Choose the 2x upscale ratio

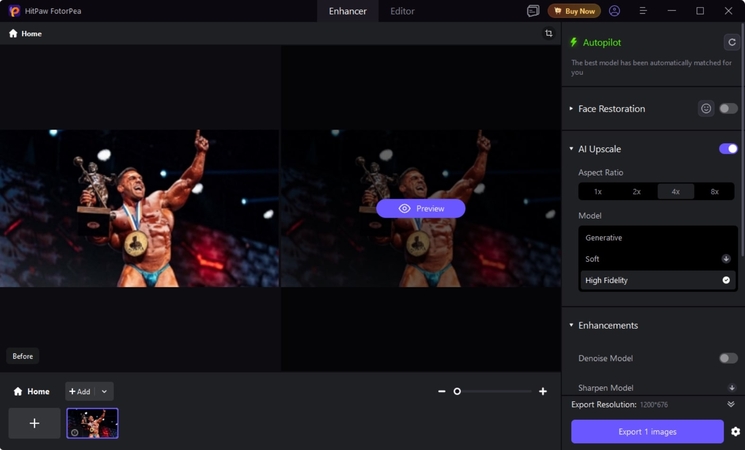[637, 191]
